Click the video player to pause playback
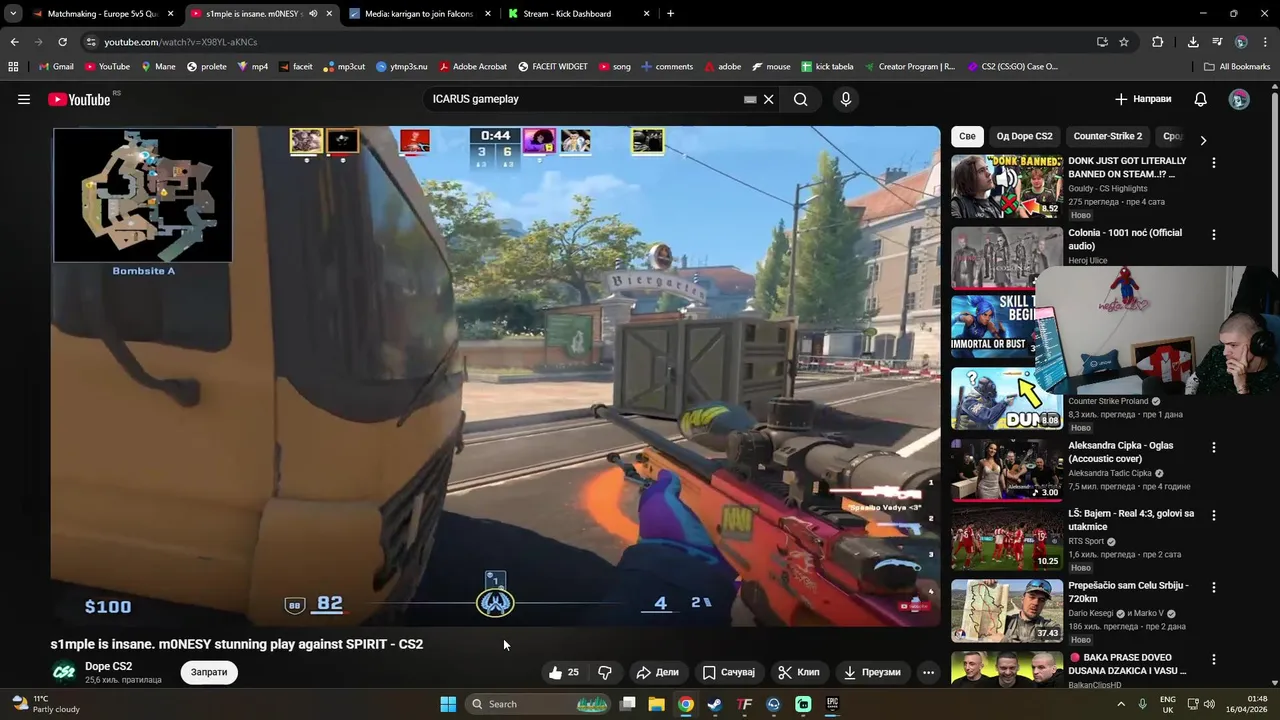This screenshot has height=720, width=1280. pos(495,376)
